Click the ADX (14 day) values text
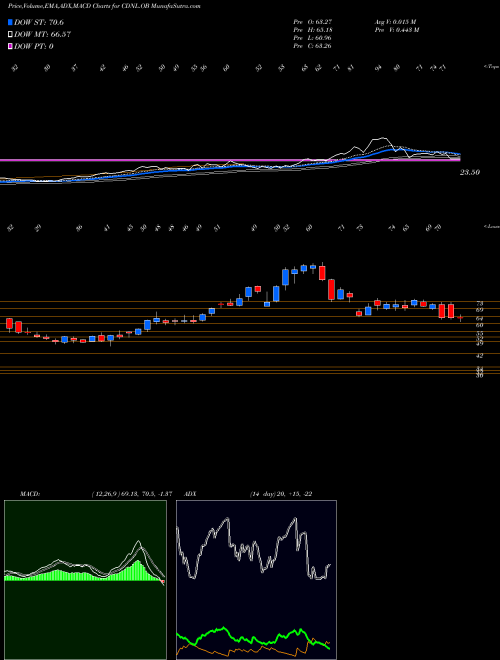Viewport: 500px width, 660px height. 280,494
